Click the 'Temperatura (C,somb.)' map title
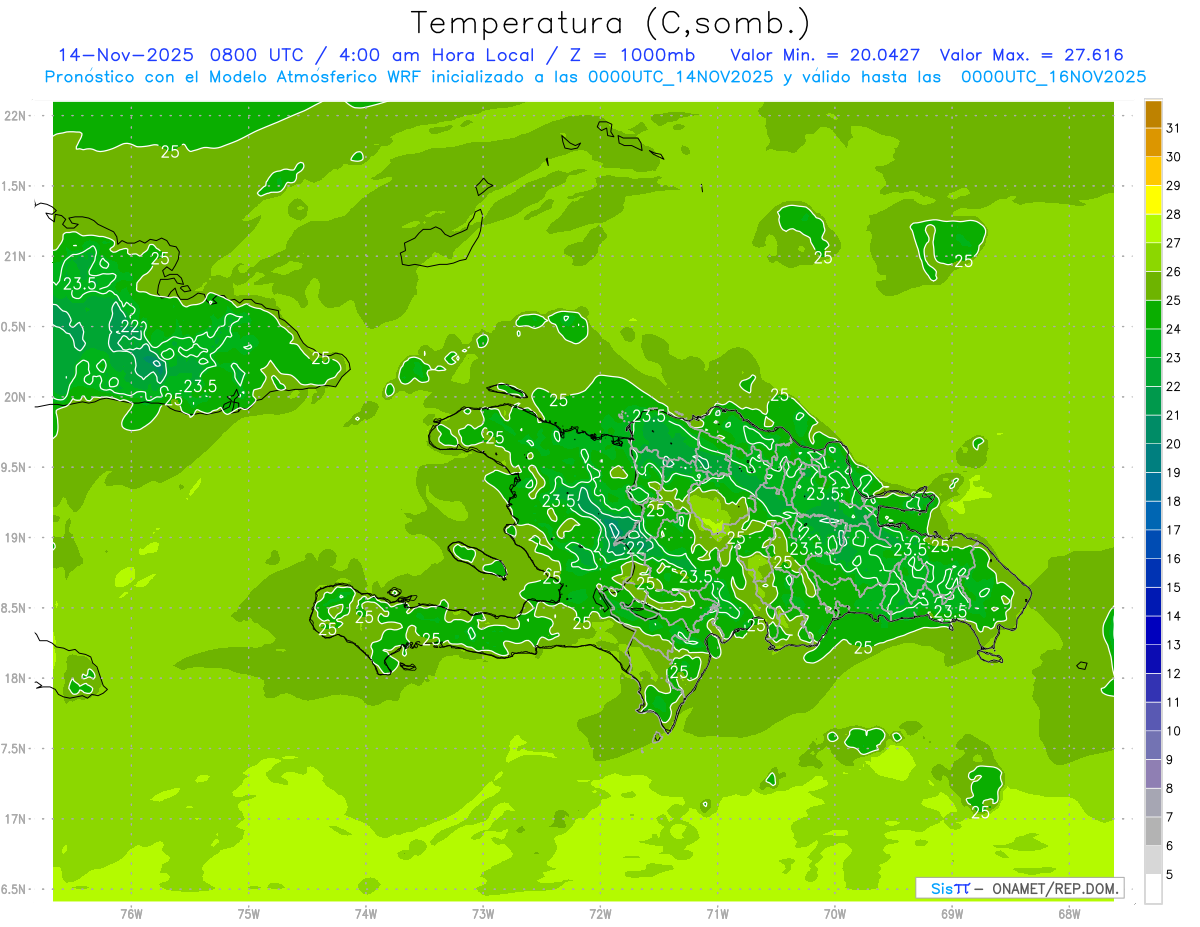 [x=610, y=23]
